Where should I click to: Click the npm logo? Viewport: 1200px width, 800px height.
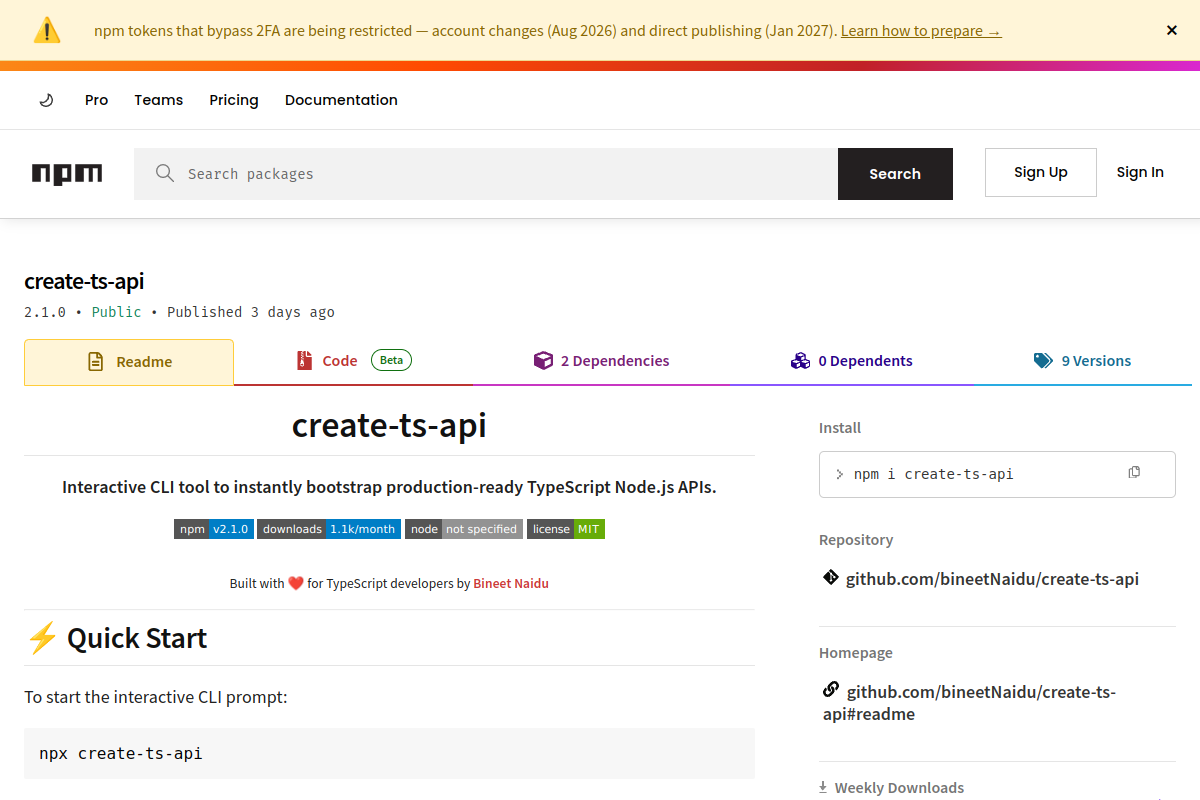tap(67, 174)
